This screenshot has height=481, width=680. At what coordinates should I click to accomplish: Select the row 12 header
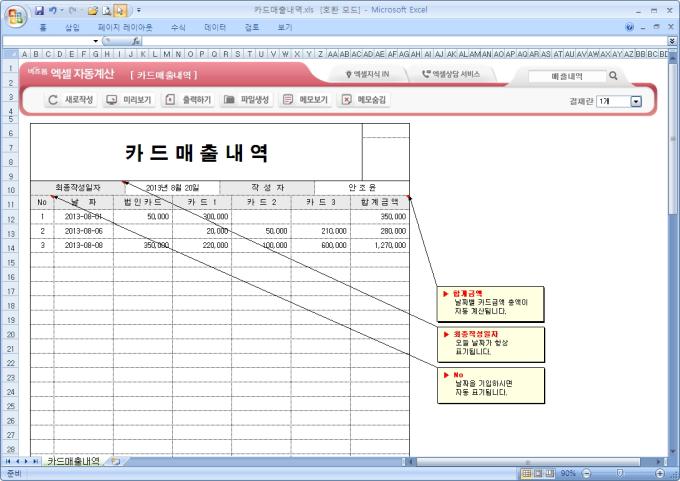(10, 219)
